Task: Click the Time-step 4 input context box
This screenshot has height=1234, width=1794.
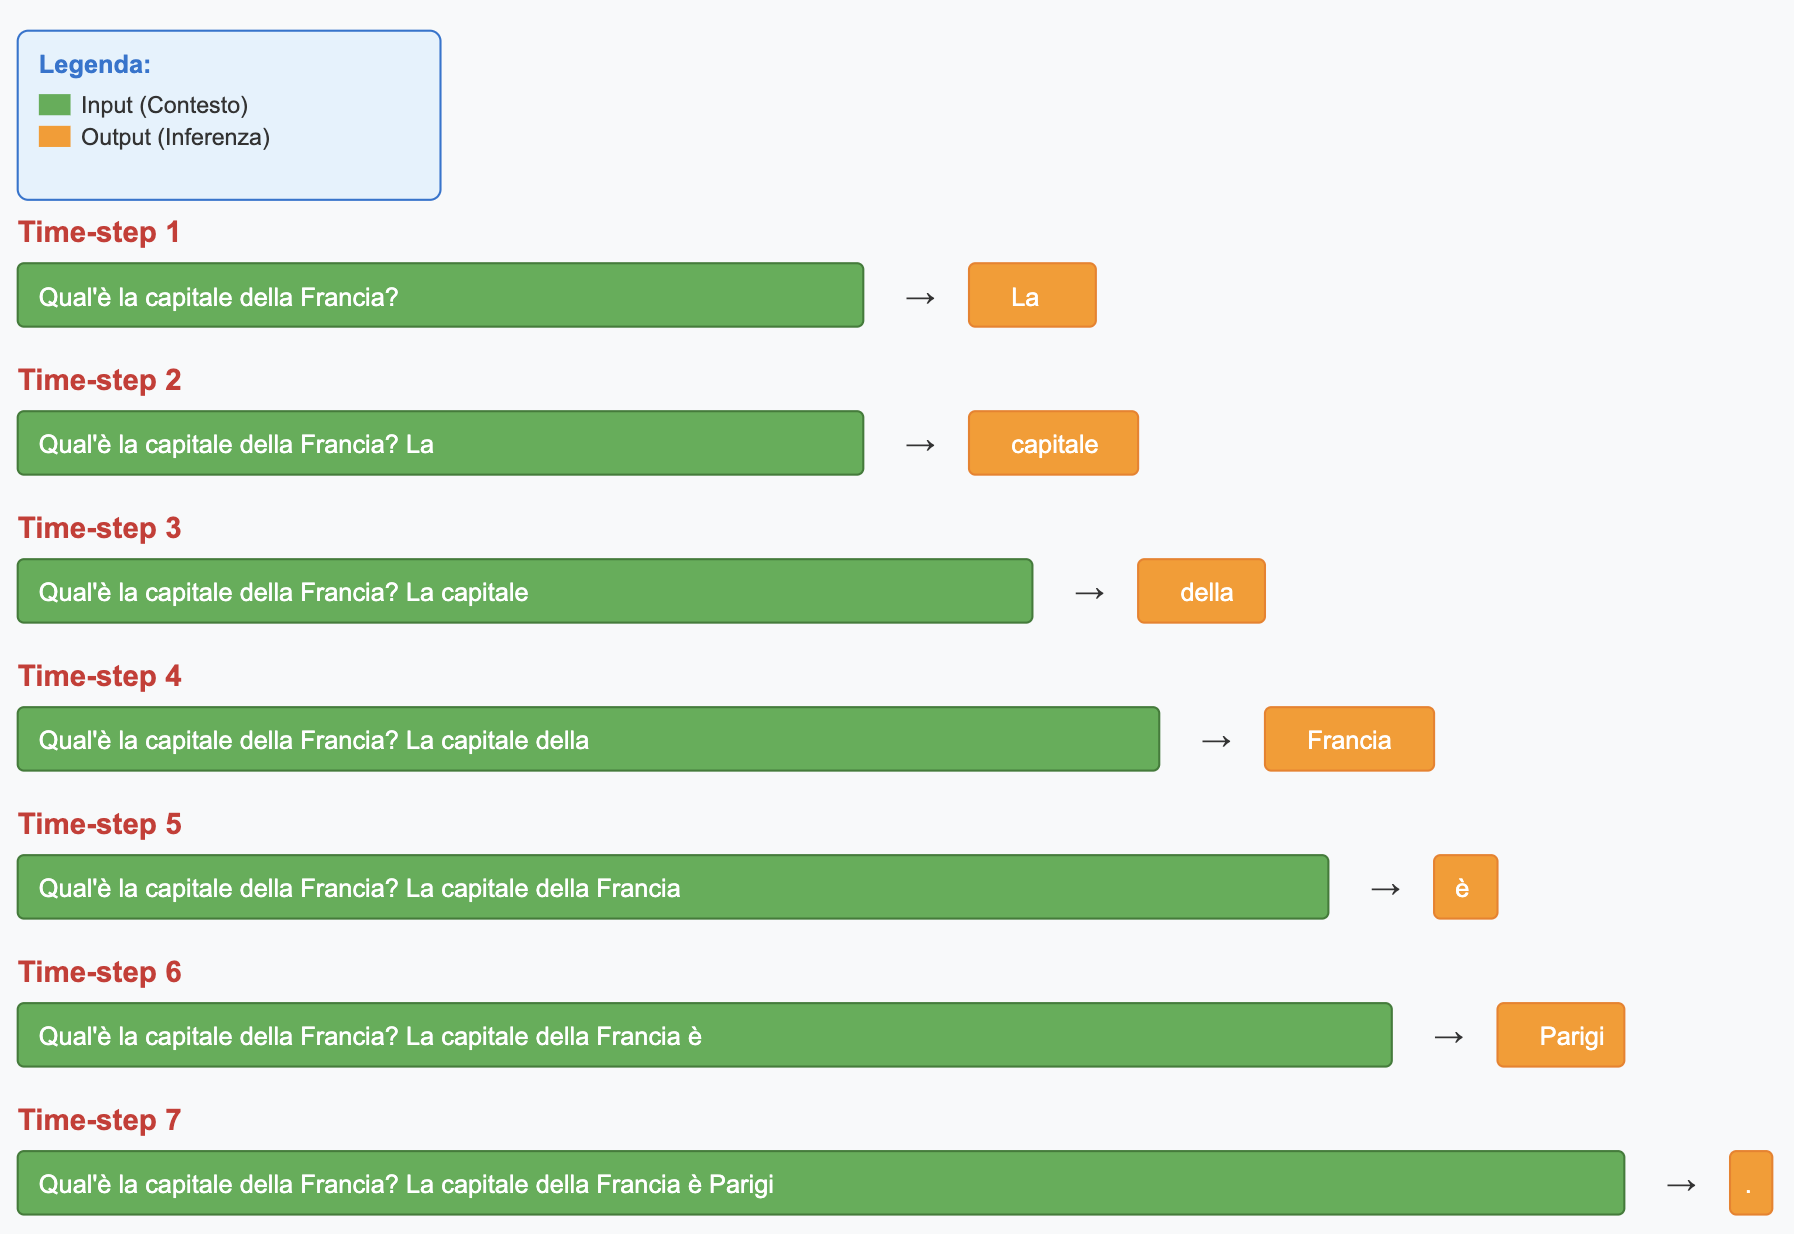Action: (588, 740)
